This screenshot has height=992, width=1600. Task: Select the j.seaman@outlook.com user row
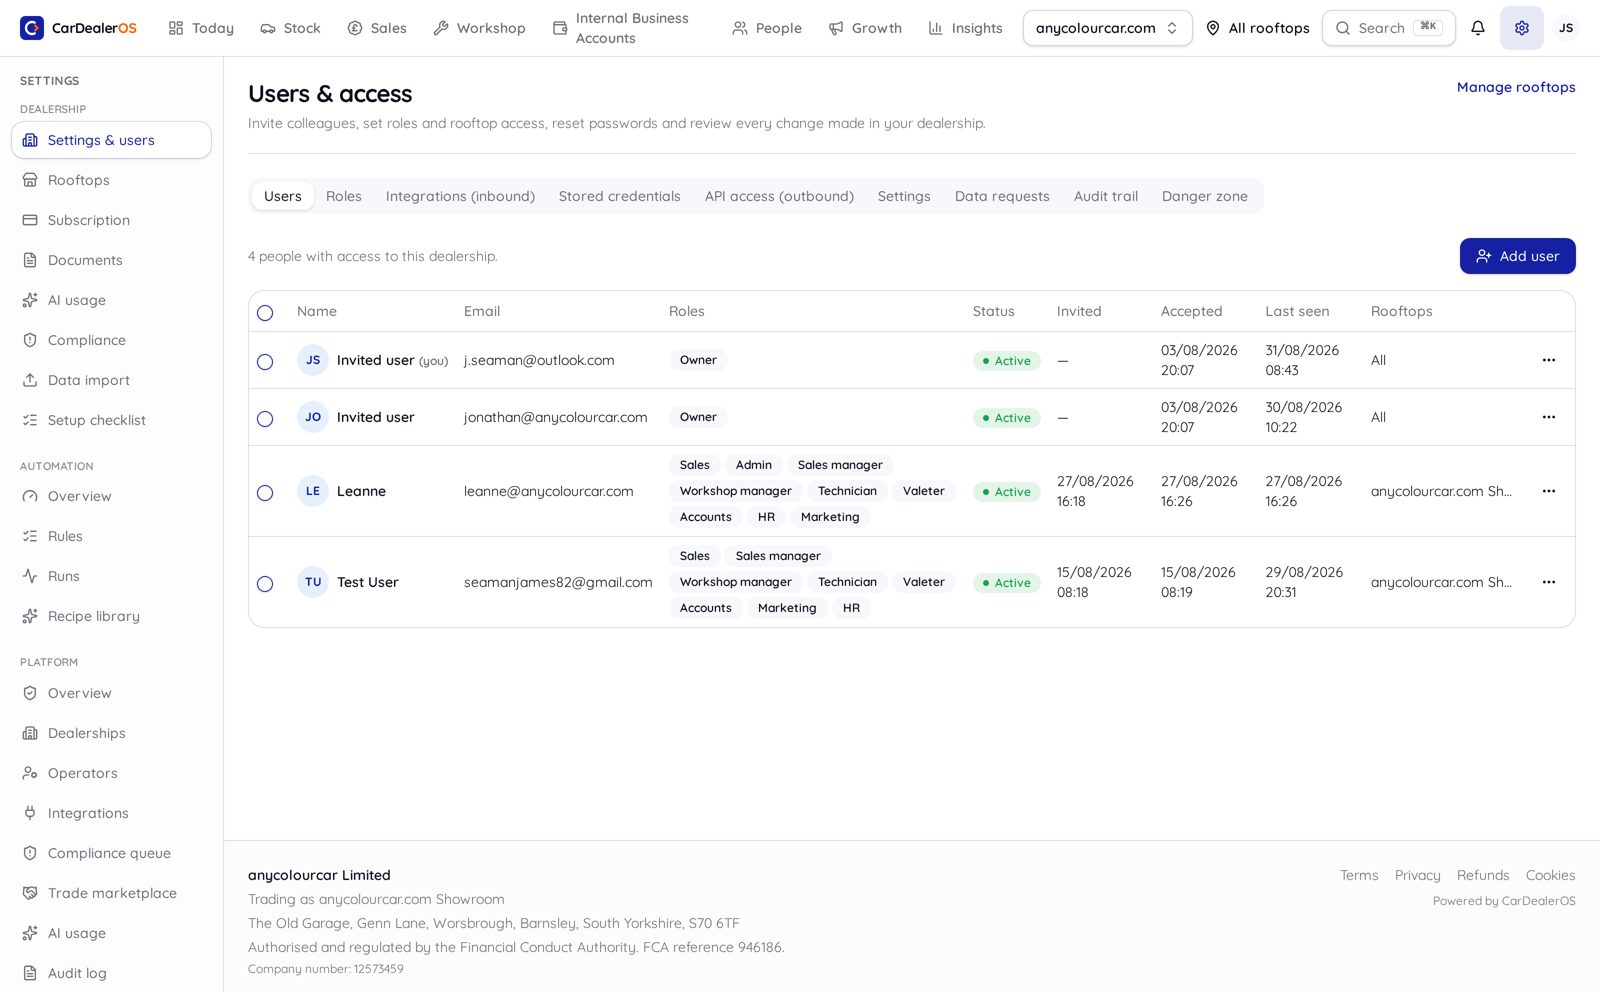click(x=265, y=362)
